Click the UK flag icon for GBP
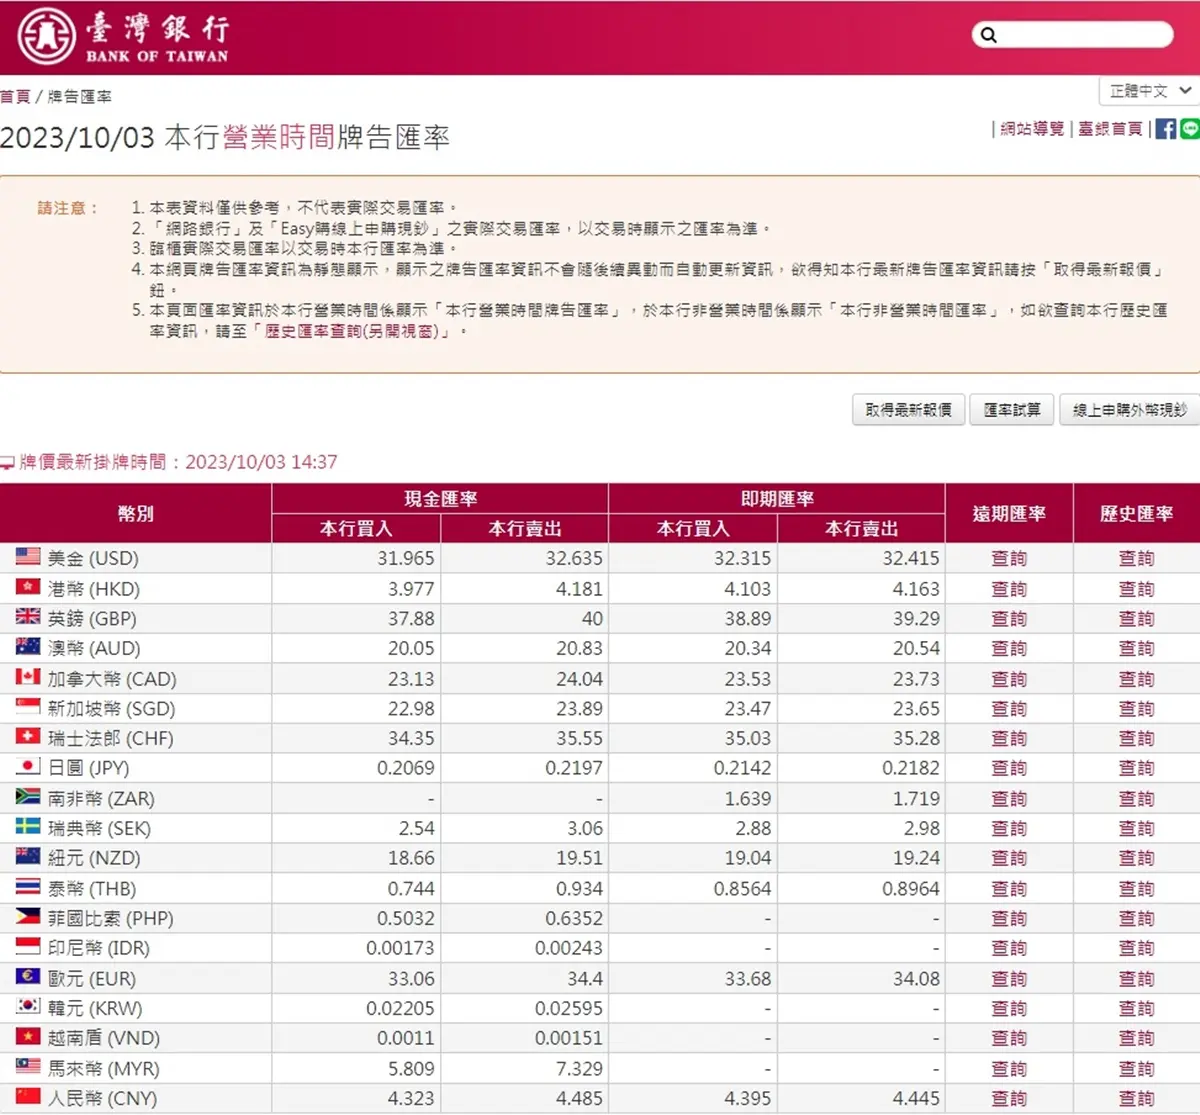The image size is (1200, 1115). [x=28, y=617]
